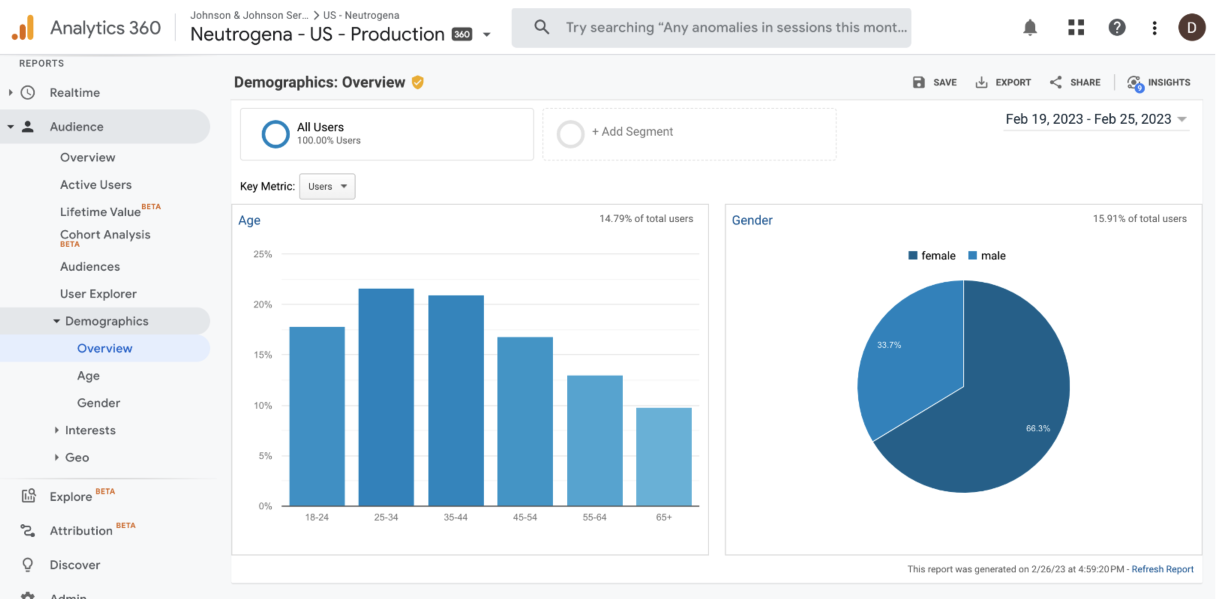1217x599 pixels.
Task: Open Demographics Gender report in sidebar
Action: [x=99, y=402]
